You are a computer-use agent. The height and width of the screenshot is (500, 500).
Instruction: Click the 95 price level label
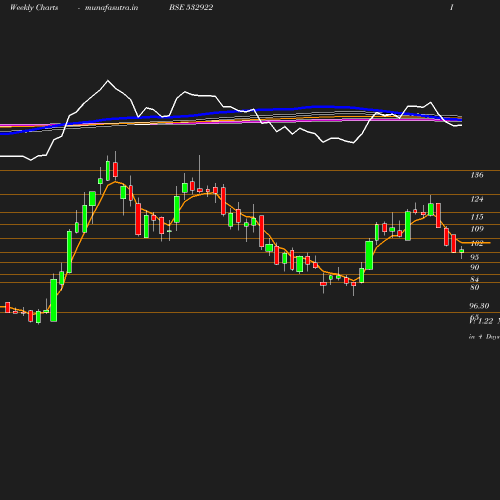coord(475,257)
